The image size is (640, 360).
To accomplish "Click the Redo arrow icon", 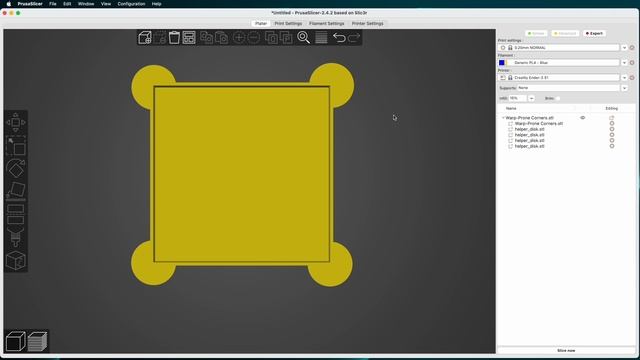I will 354,38.
